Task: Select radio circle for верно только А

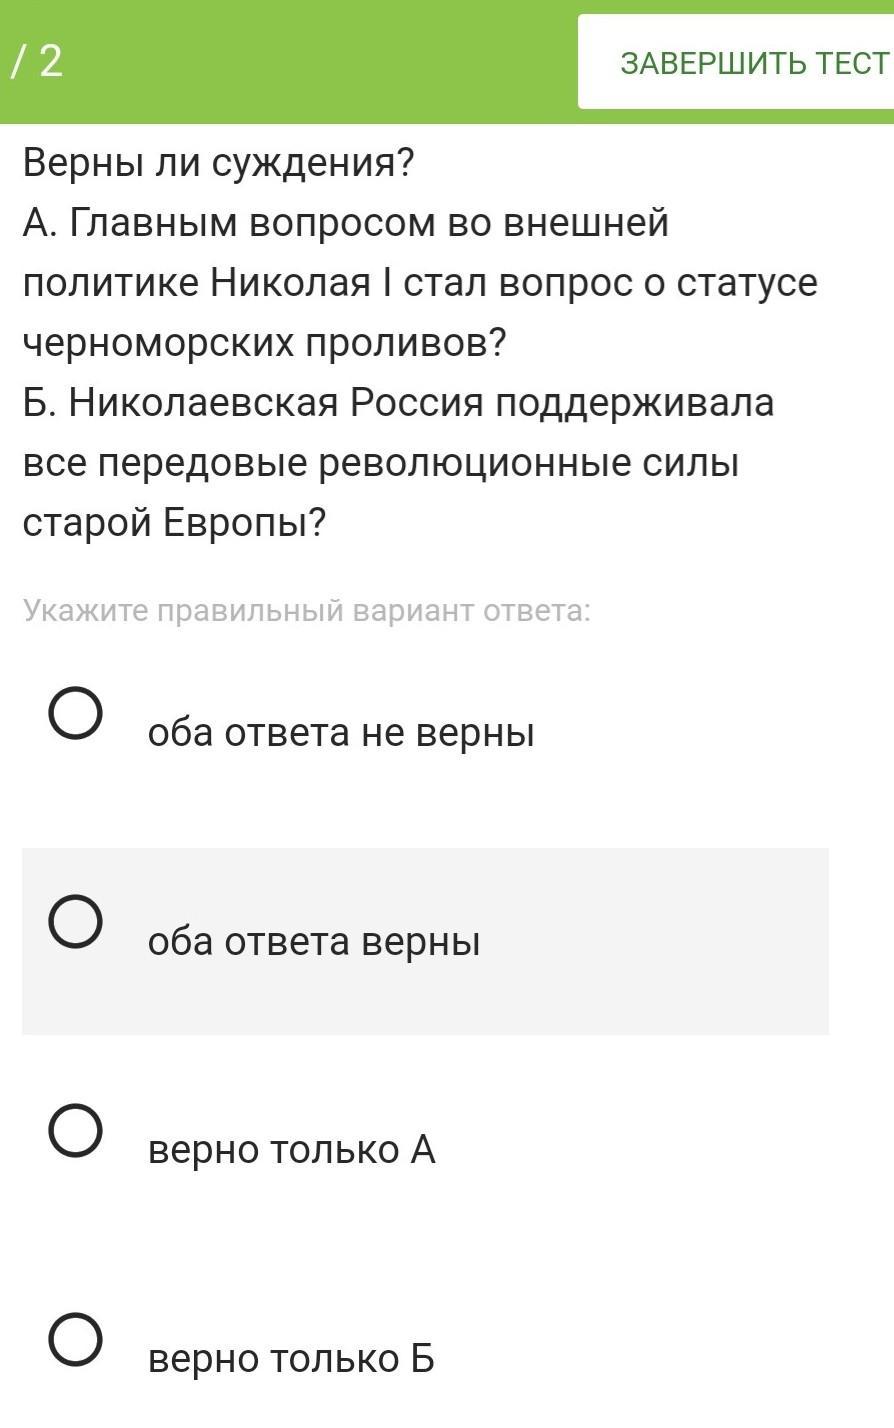Action: [x=75, y=1131]
